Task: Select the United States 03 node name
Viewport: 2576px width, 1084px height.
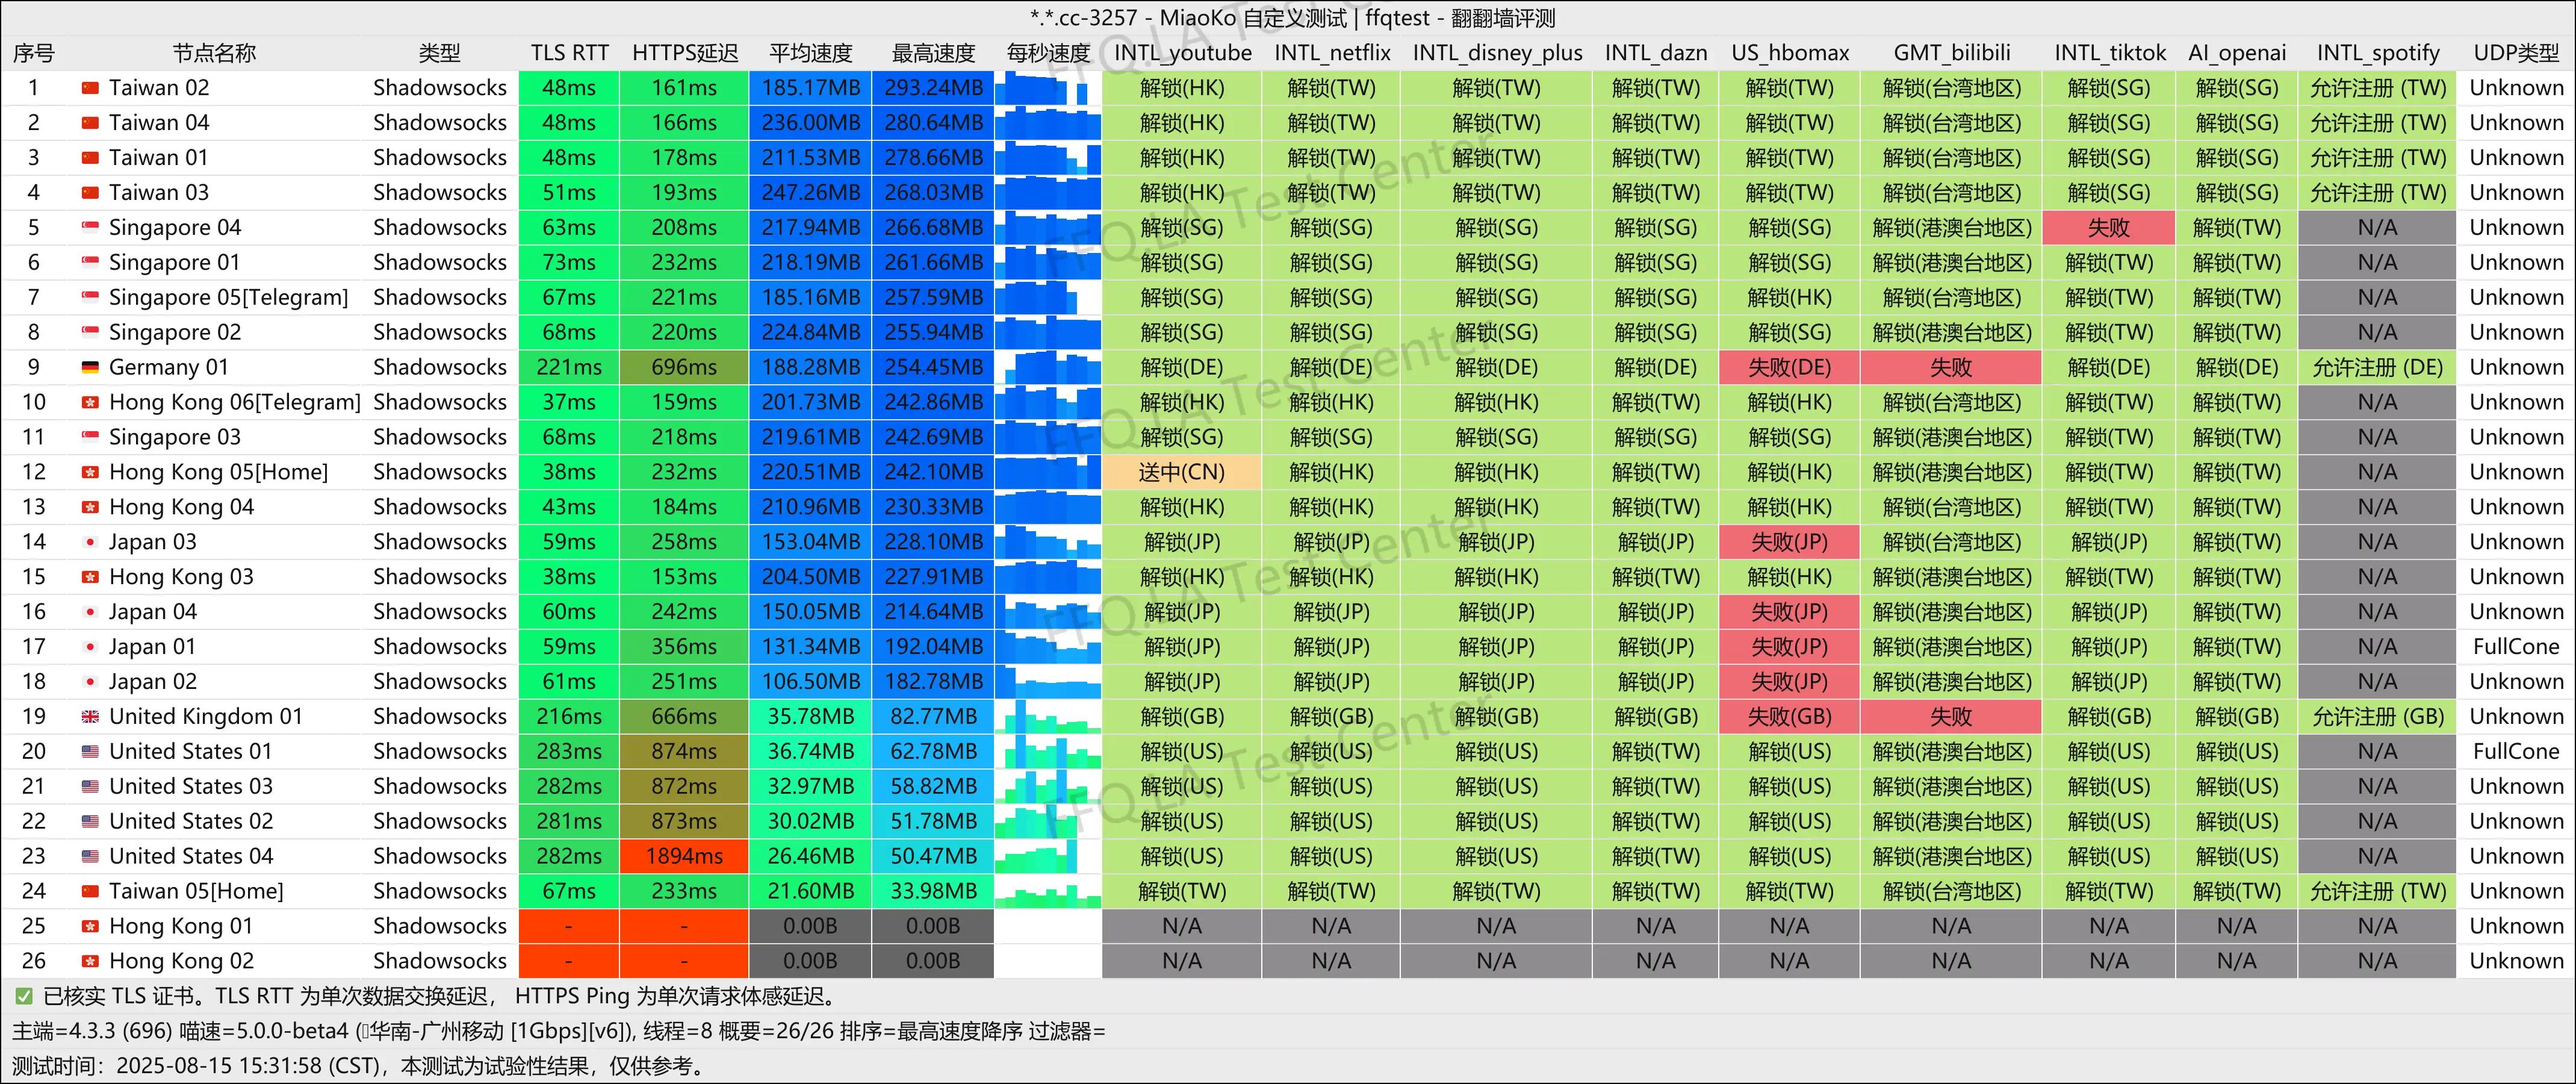Action: [x=191, y=787]
